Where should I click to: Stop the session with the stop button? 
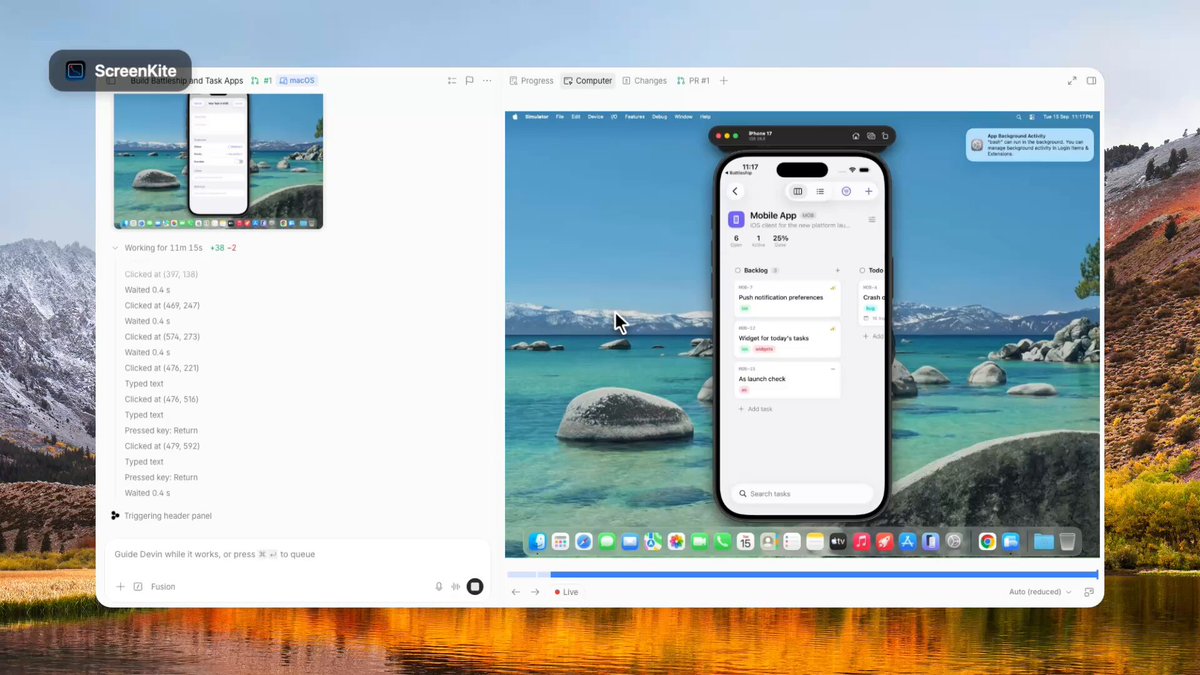coord(475,587)
